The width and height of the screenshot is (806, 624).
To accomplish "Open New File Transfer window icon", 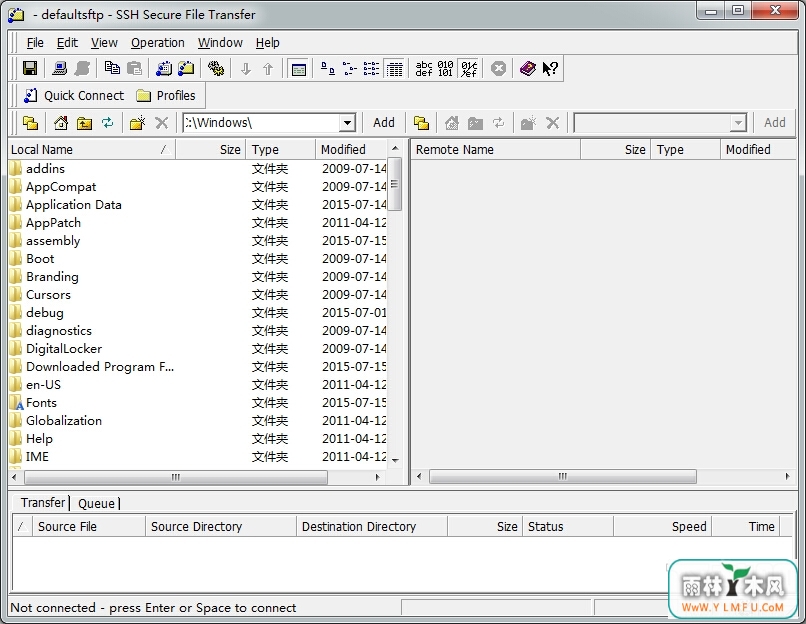I will pyautogui.click(x=186, y=68).
